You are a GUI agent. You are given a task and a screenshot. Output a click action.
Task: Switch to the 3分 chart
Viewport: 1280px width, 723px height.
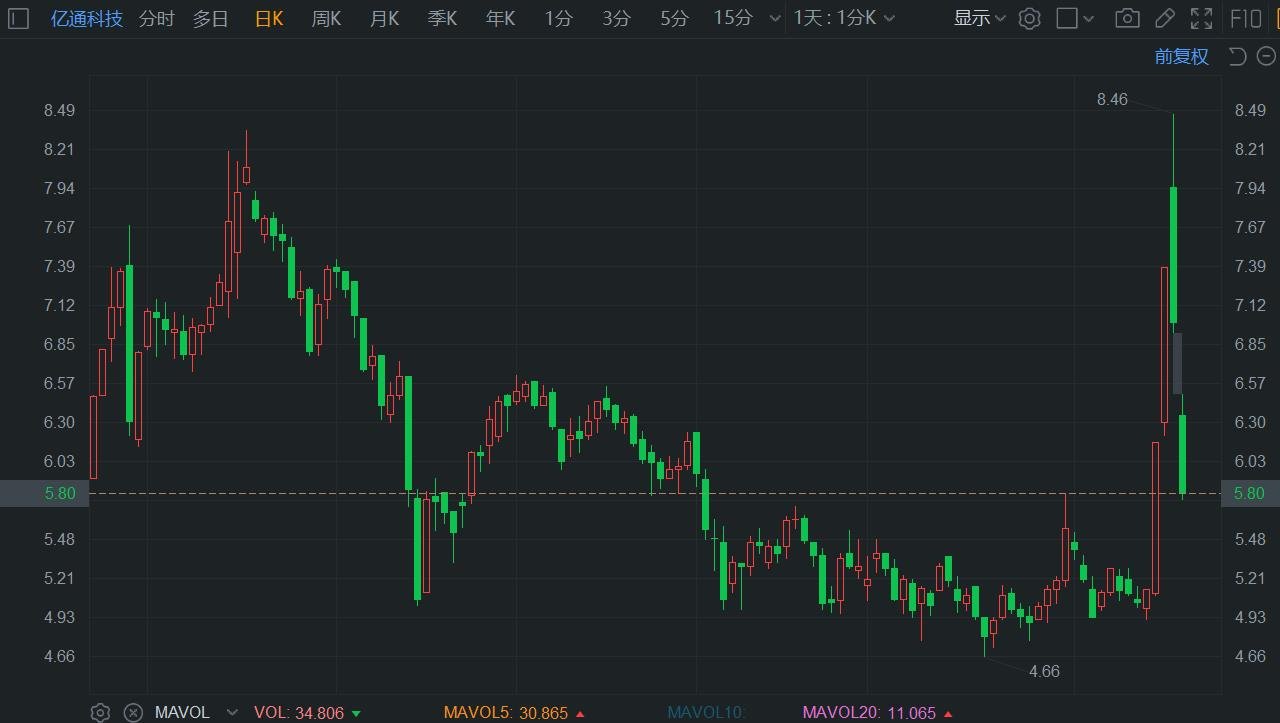tap(617, 18)
